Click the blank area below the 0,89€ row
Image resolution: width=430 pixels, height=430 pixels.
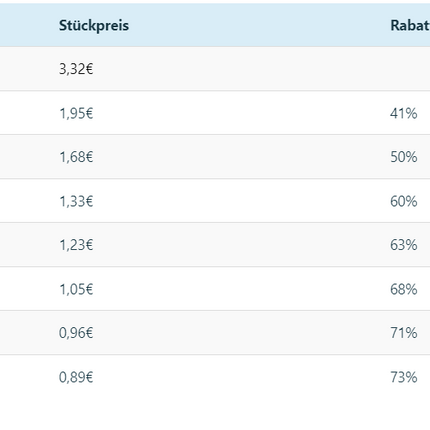pos(215,414)
